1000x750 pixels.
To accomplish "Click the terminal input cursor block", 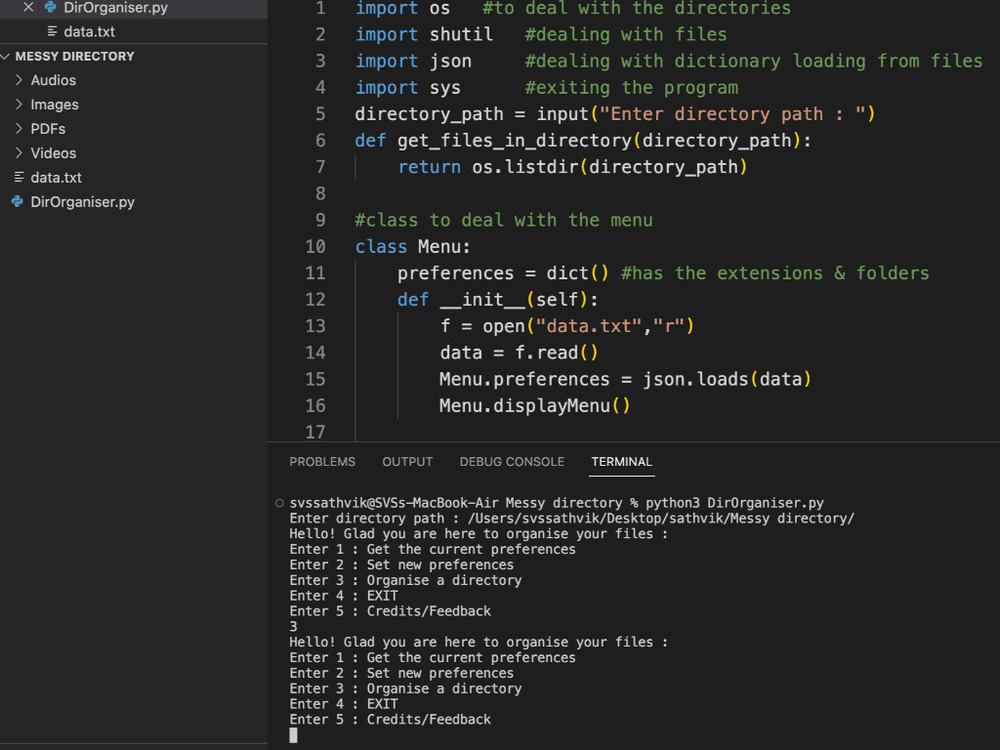I will (293, 735).
